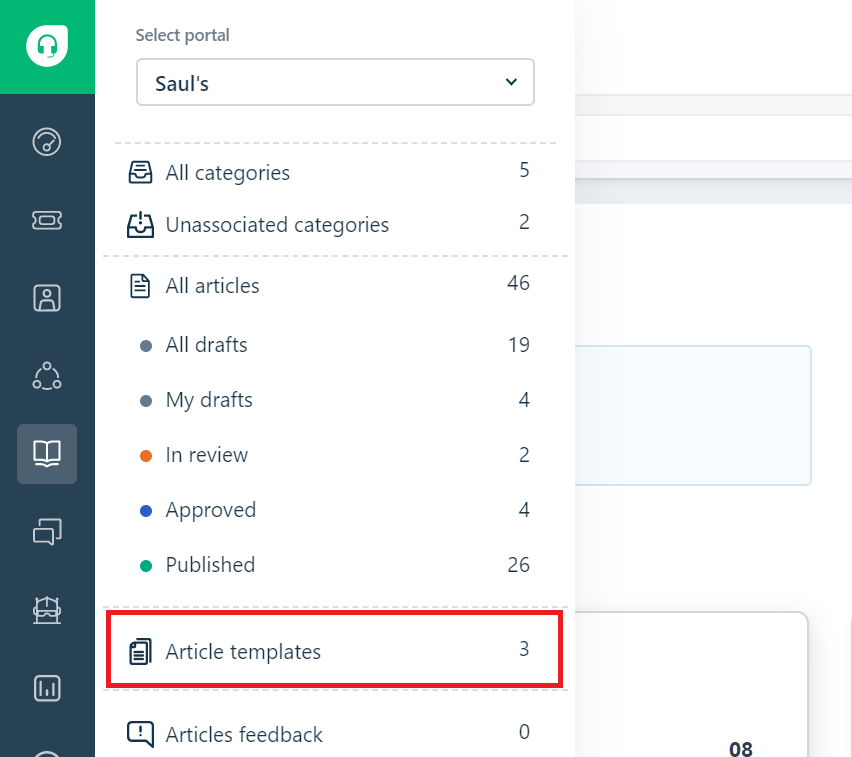This screenshot has height=757, width=852.
Task: Click the blue Approved status dot
Action: tap(146, 511)
